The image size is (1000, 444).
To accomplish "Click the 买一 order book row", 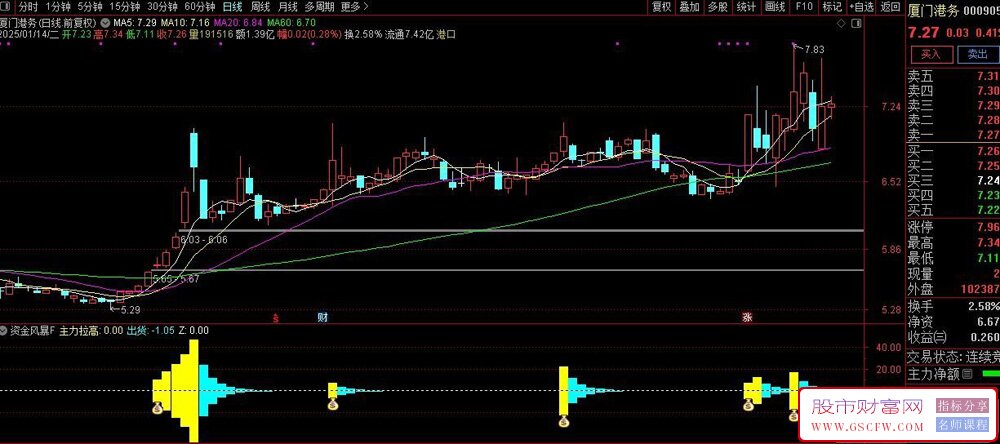I will (953, 151).
